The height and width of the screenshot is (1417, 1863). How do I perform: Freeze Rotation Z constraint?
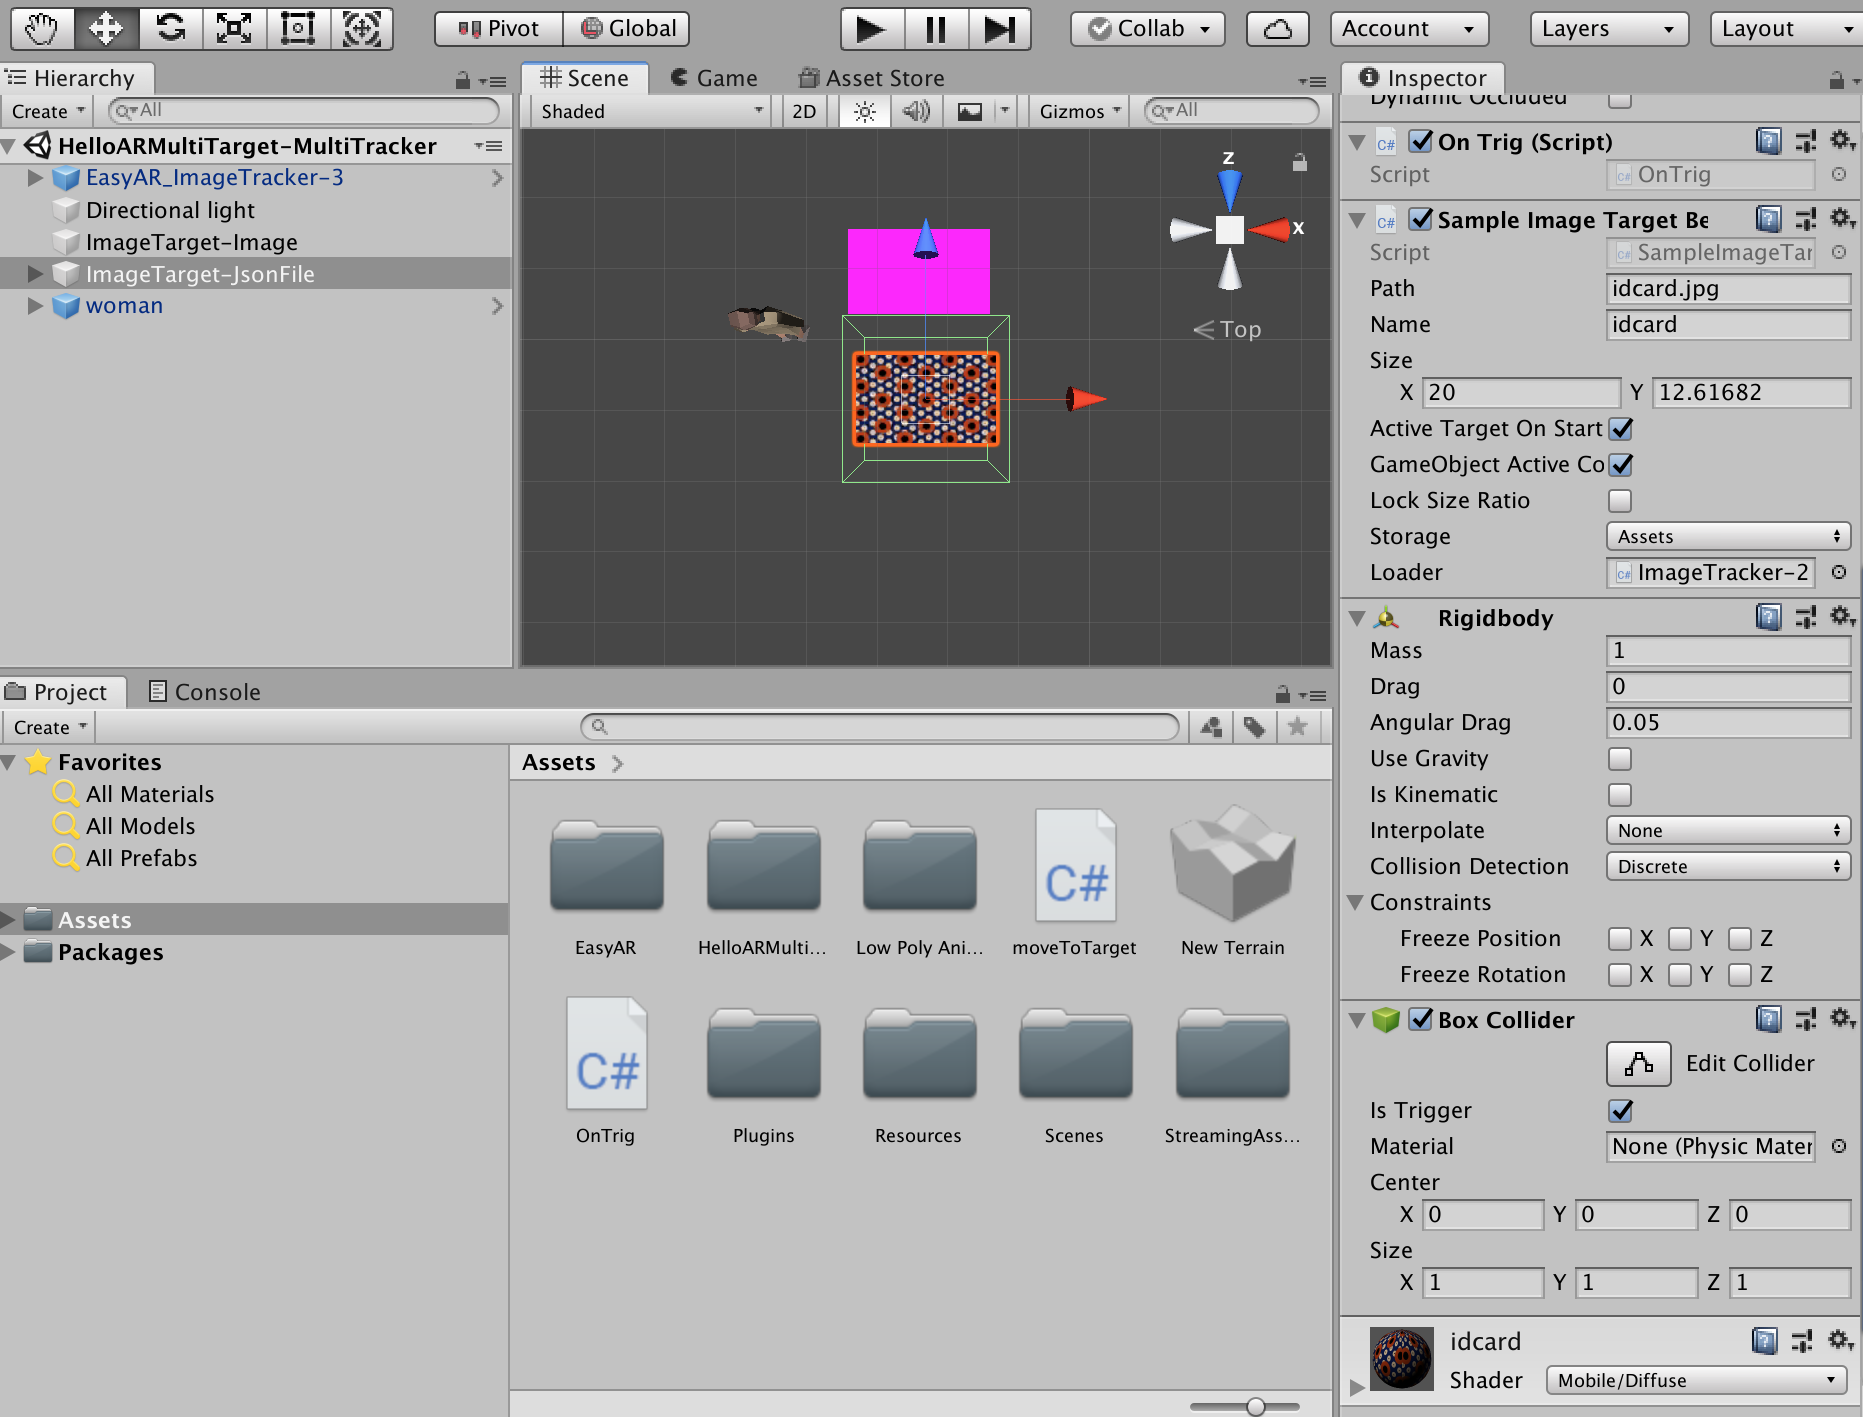pos(1740,975)
